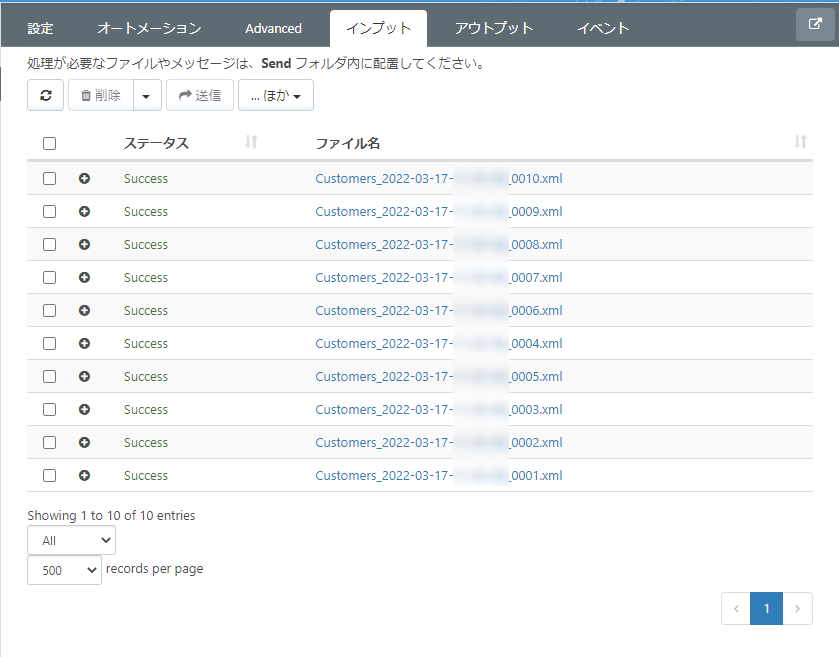Switch to the オートメーション tab
Image resolution: width=839 pixels, height=657 pixels.
[x=149, y=28]
